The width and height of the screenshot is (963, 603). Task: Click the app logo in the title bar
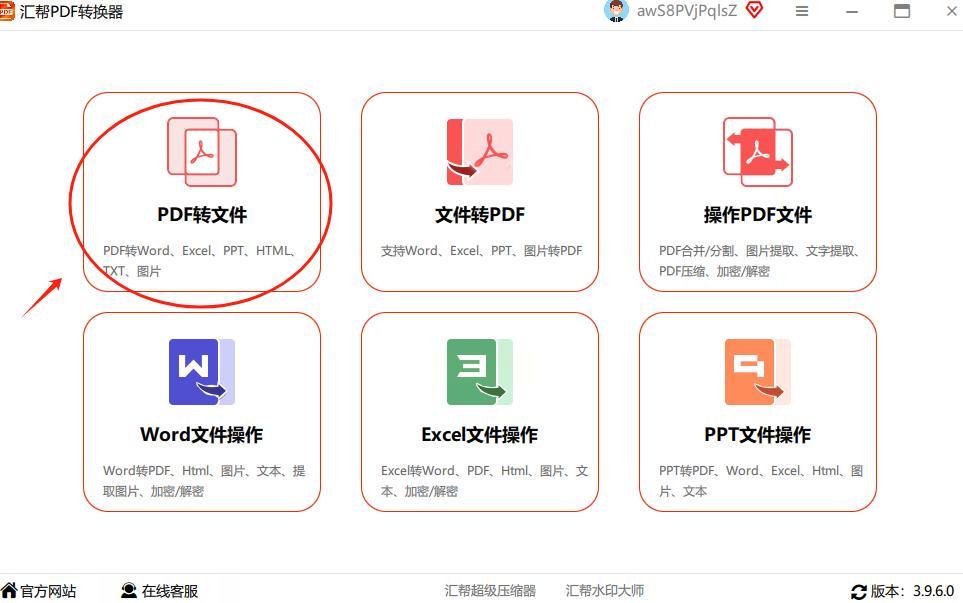pyautogui.click(x=10, y=11)
